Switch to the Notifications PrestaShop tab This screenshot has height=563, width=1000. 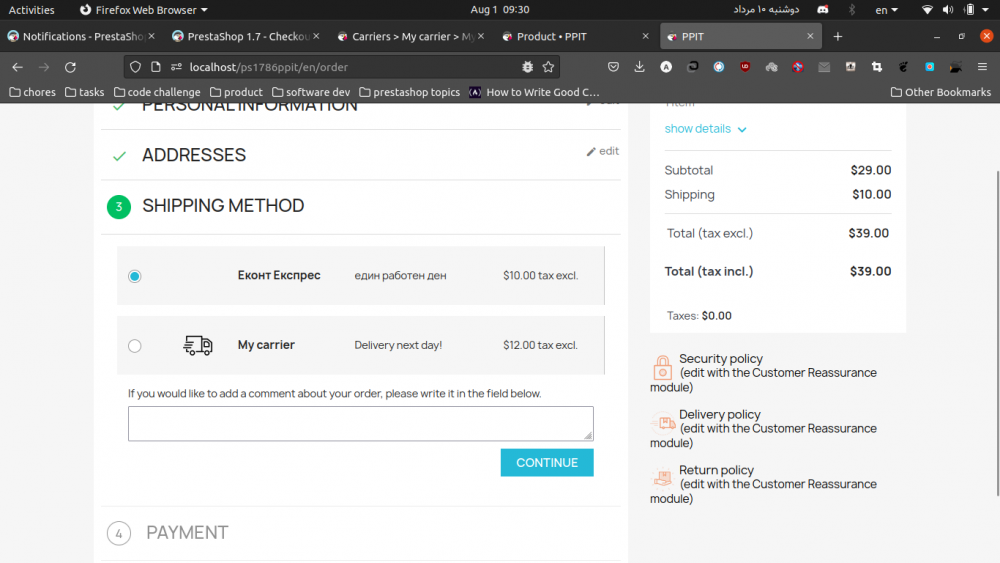pos(82,36)
